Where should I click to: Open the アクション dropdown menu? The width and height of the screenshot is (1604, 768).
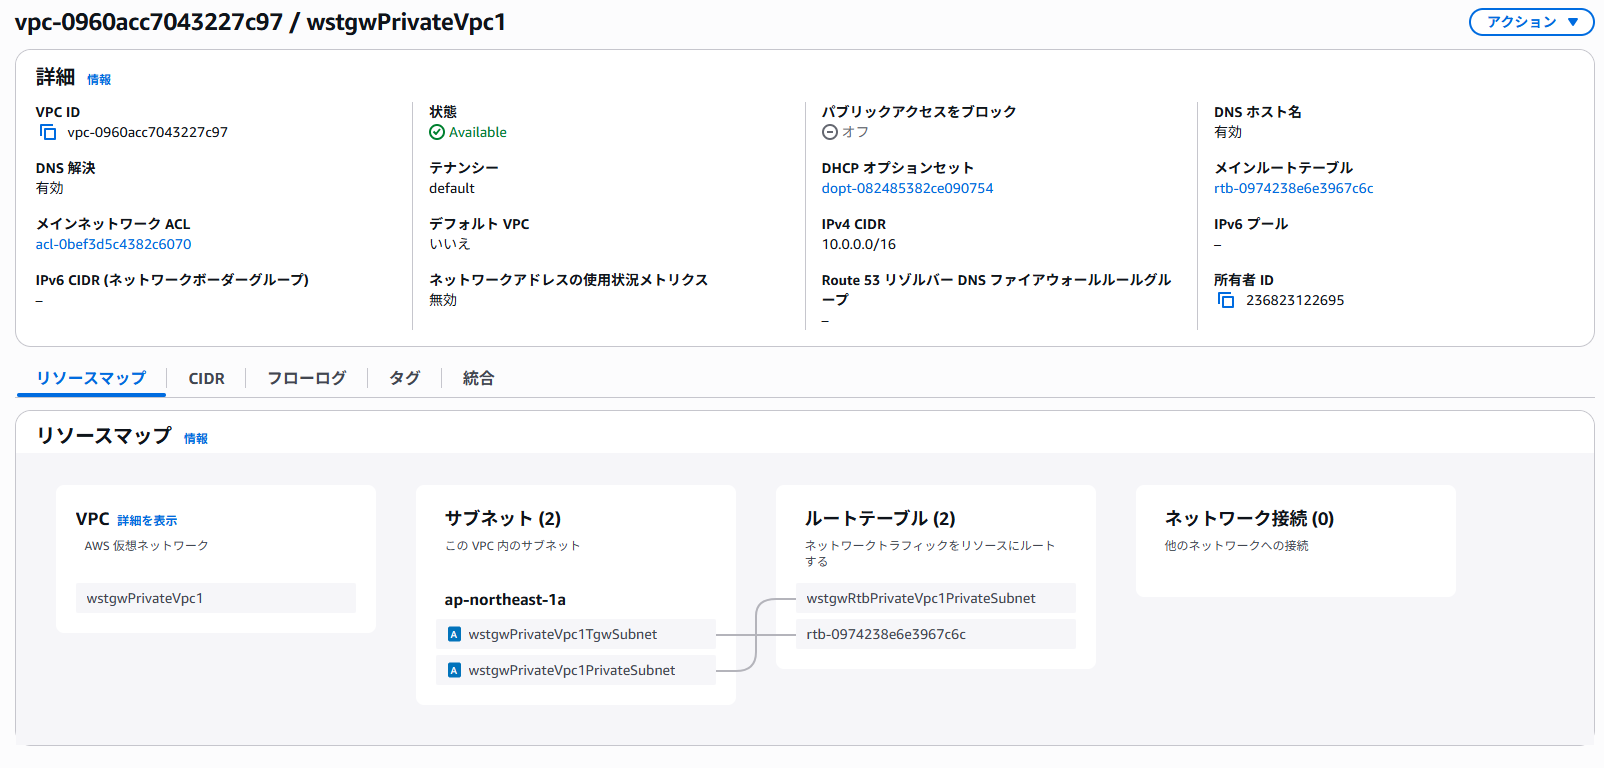click(x=1531, y=22)
